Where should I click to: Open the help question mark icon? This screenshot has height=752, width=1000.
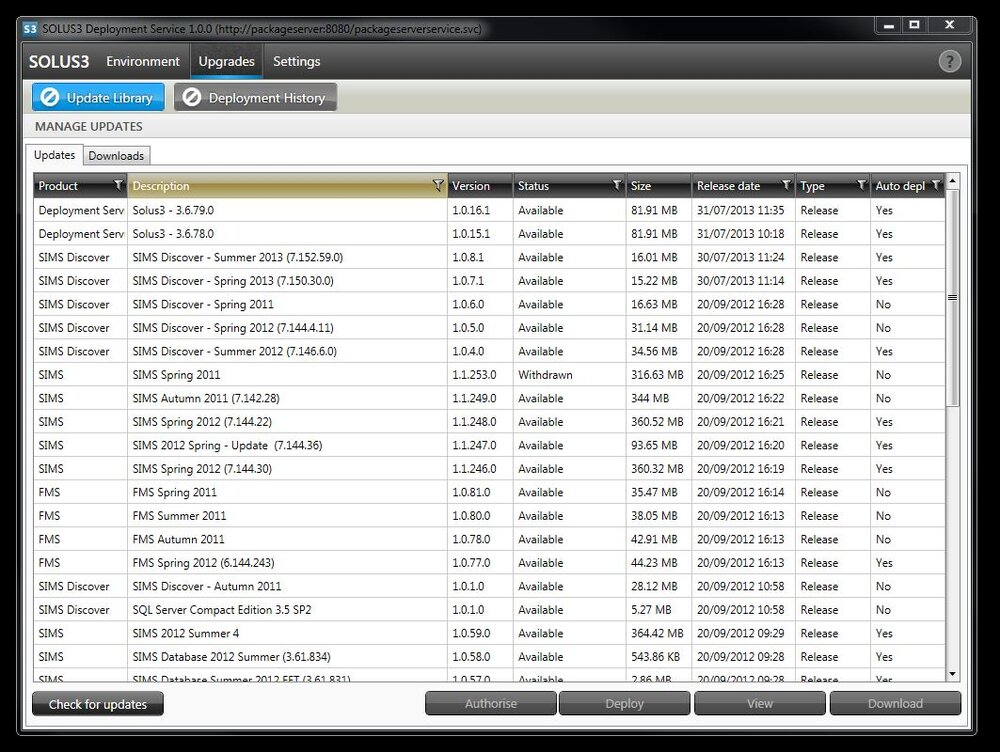(949, 61)
